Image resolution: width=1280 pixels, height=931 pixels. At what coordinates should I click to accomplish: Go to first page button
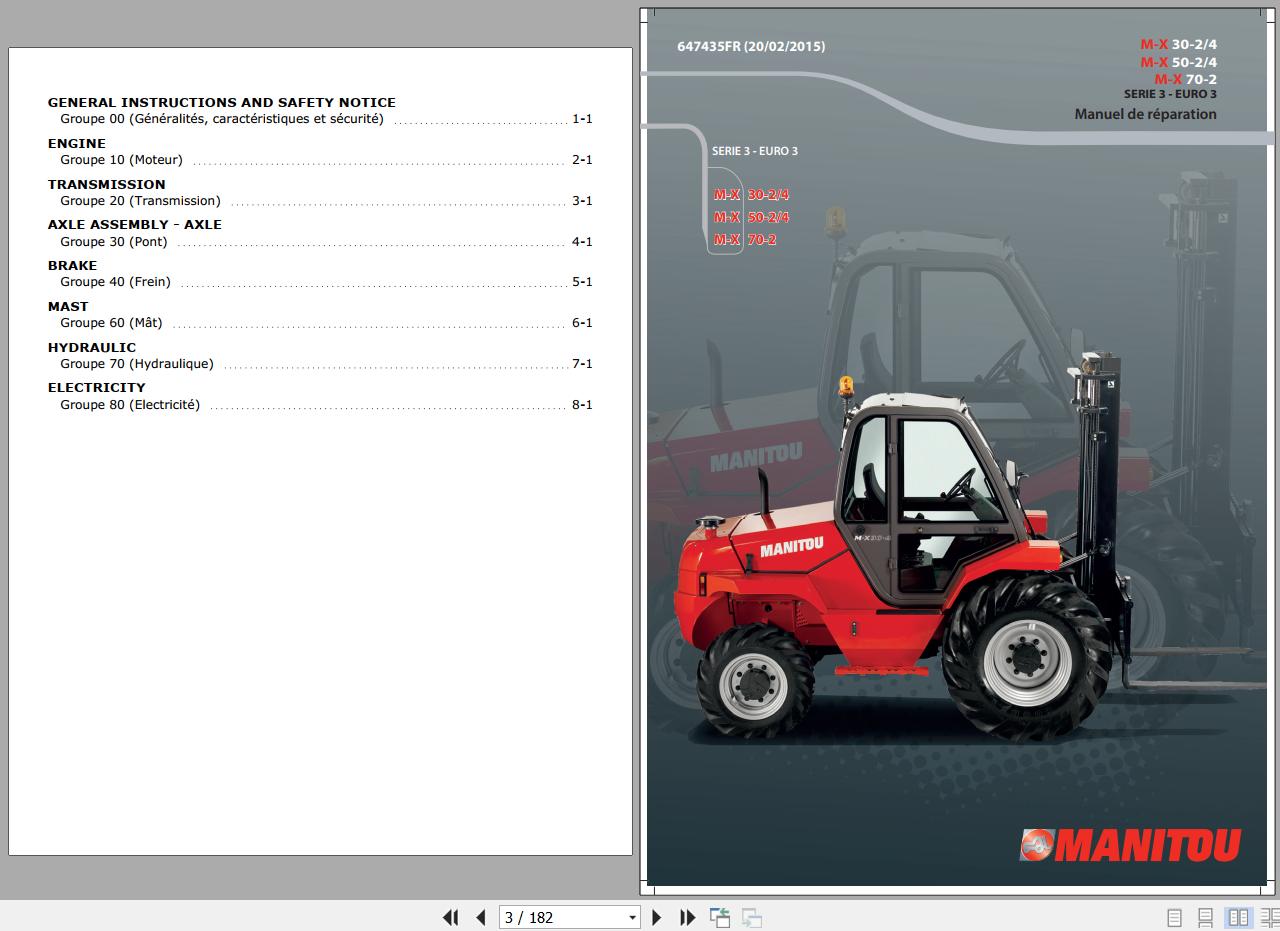(450, 917)
